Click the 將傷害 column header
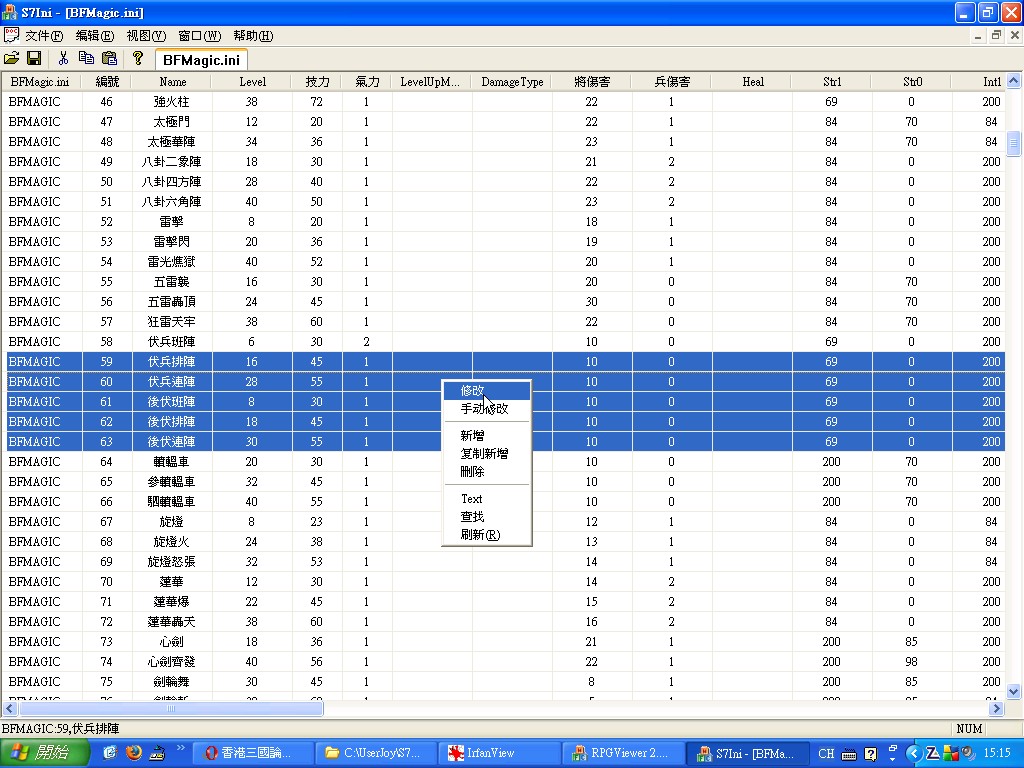The width and height of the screenshot is (1024, 768). click(592, 82)
